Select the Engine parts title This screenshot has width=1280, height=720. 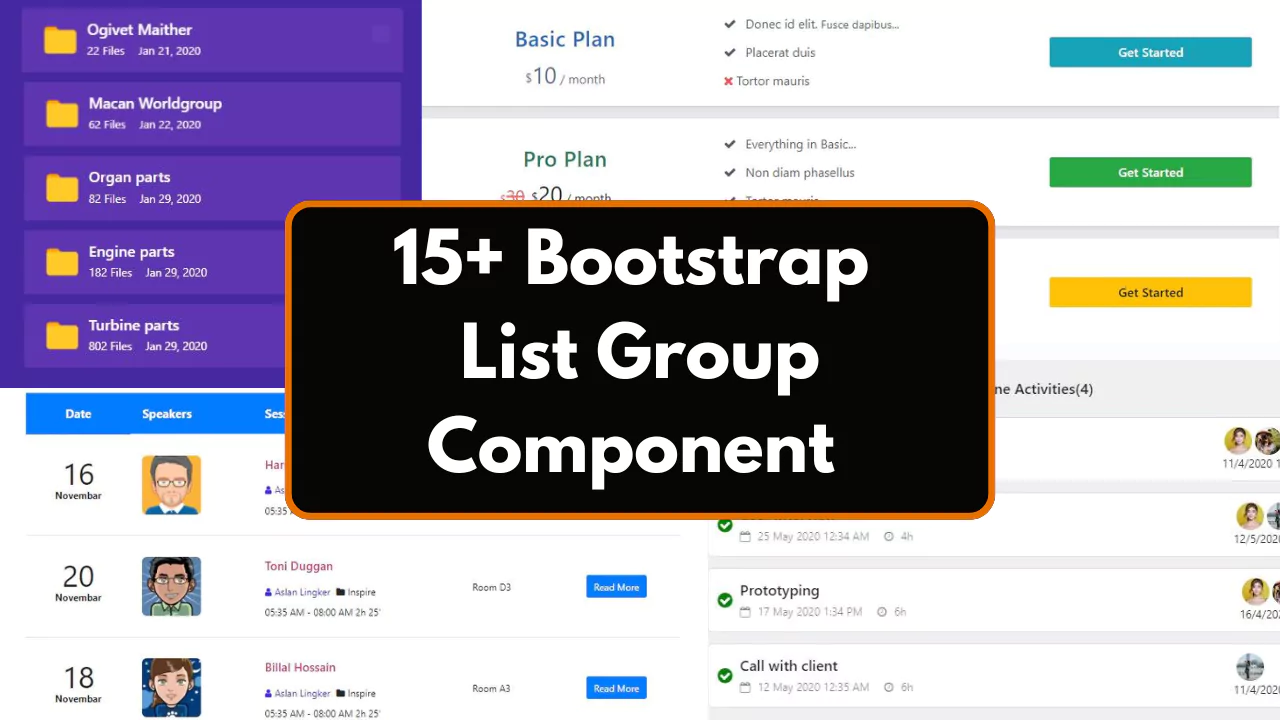[x=131, y=252]
